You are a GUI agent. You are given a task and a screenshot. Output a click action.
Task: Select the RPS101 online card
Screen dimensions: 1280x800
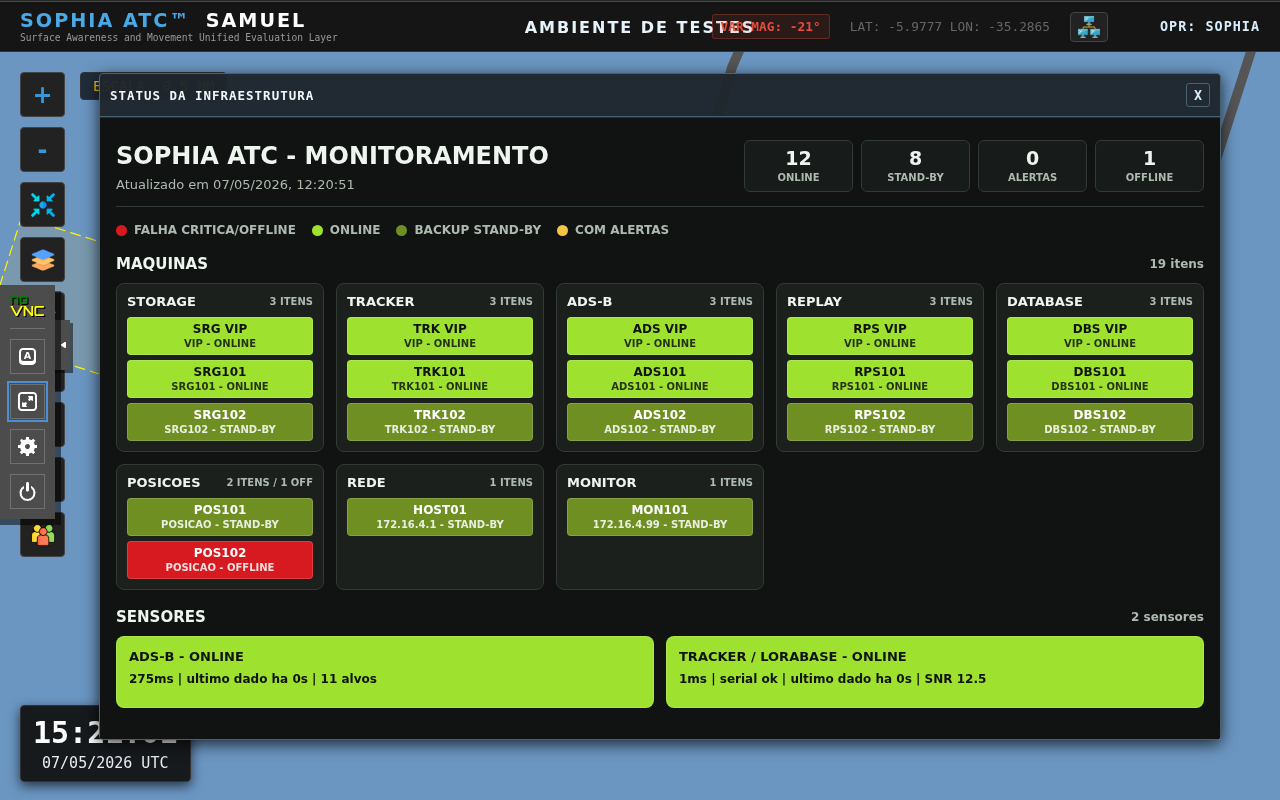click(x=880, y=379)
